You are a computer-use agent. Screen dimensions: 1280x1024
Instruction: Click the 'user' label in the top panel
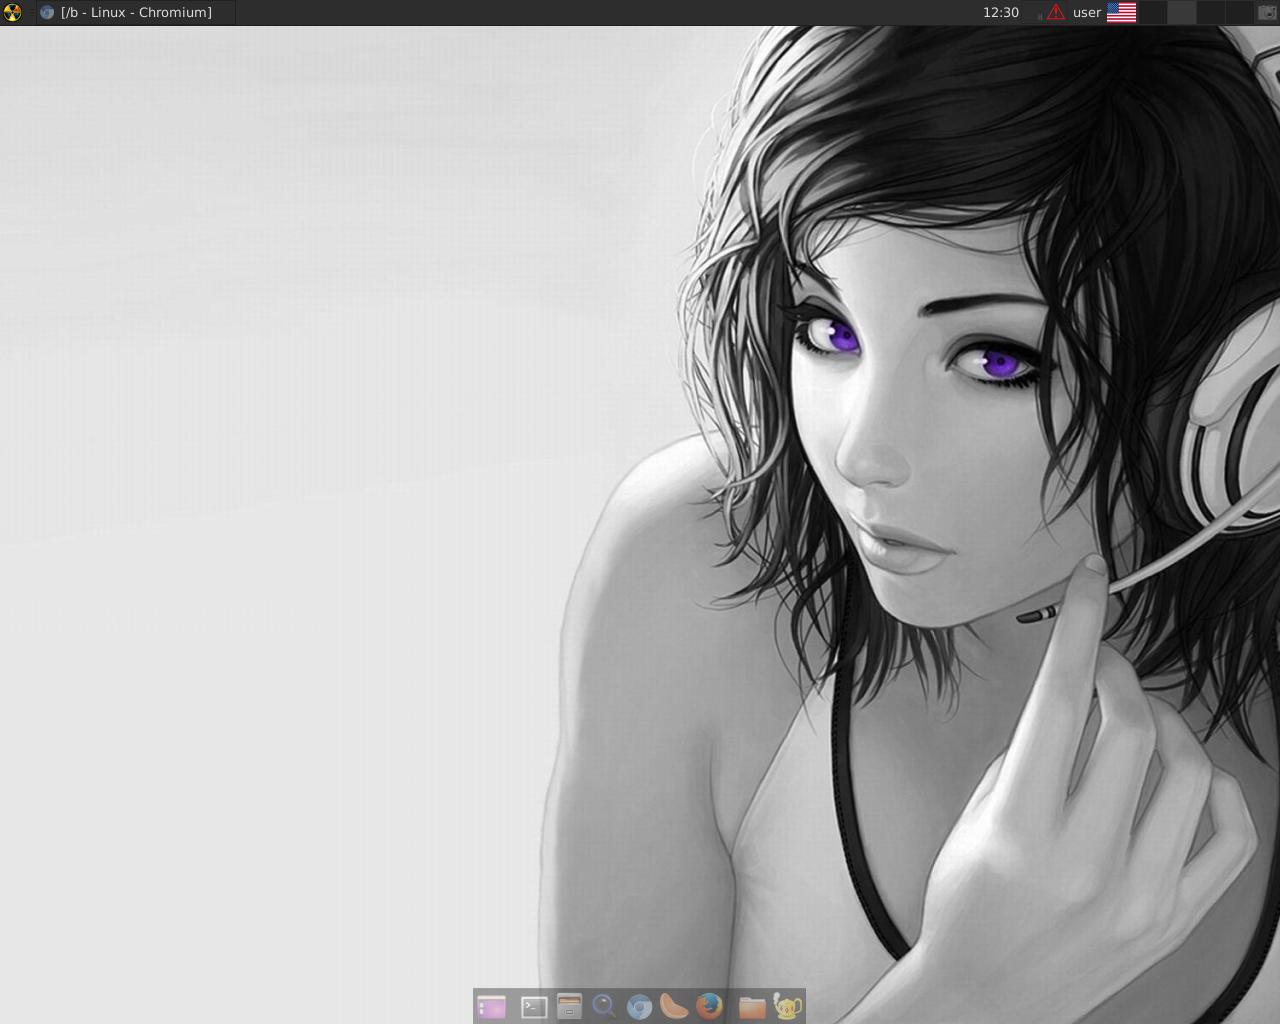1086,12
